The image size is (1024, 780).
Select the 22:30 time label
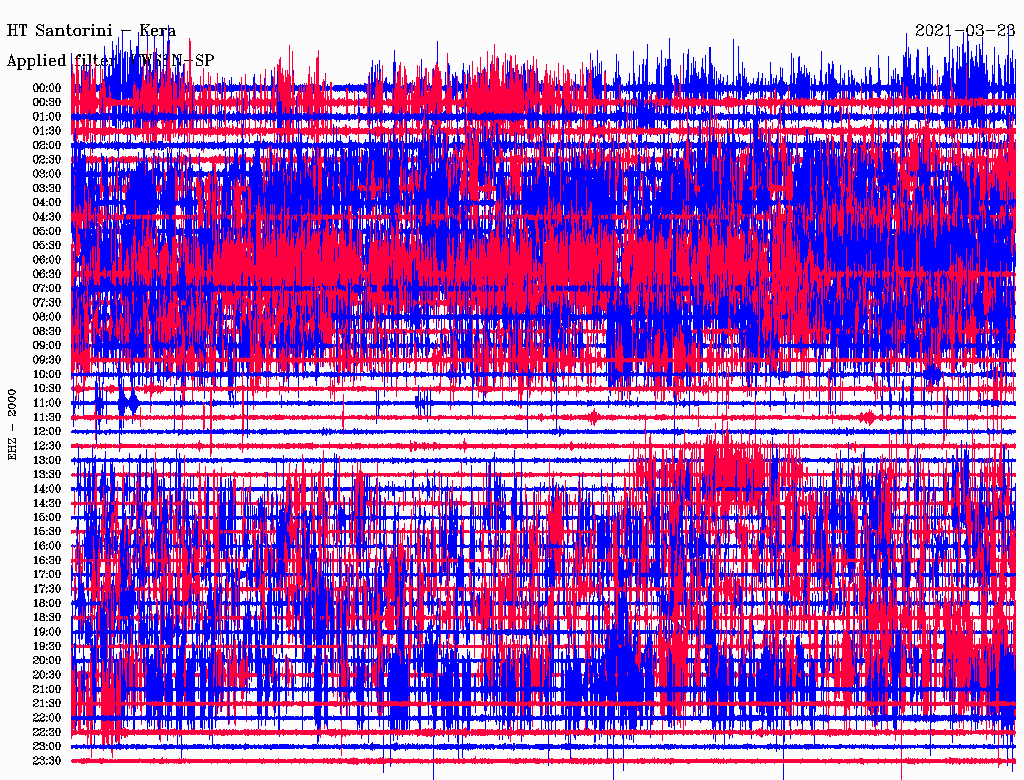click(47, 732)
